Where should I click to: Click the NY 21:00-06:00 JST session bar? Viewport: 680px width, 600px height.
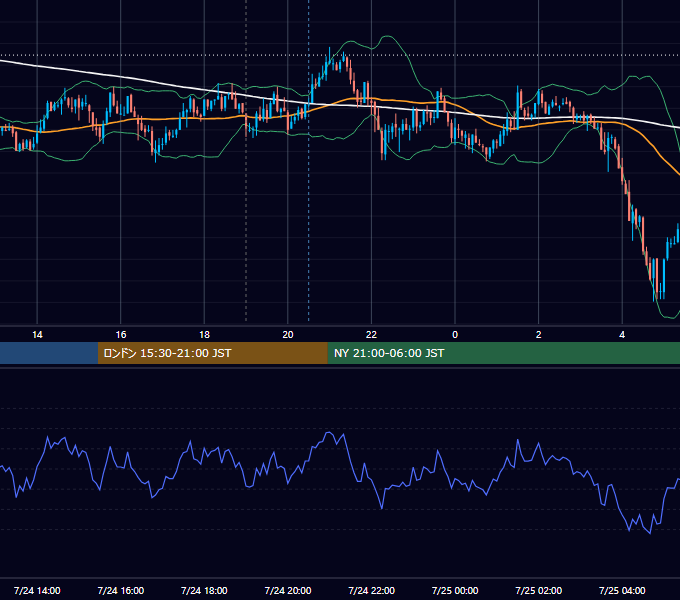pyautogui.click(x=503, y=353)
